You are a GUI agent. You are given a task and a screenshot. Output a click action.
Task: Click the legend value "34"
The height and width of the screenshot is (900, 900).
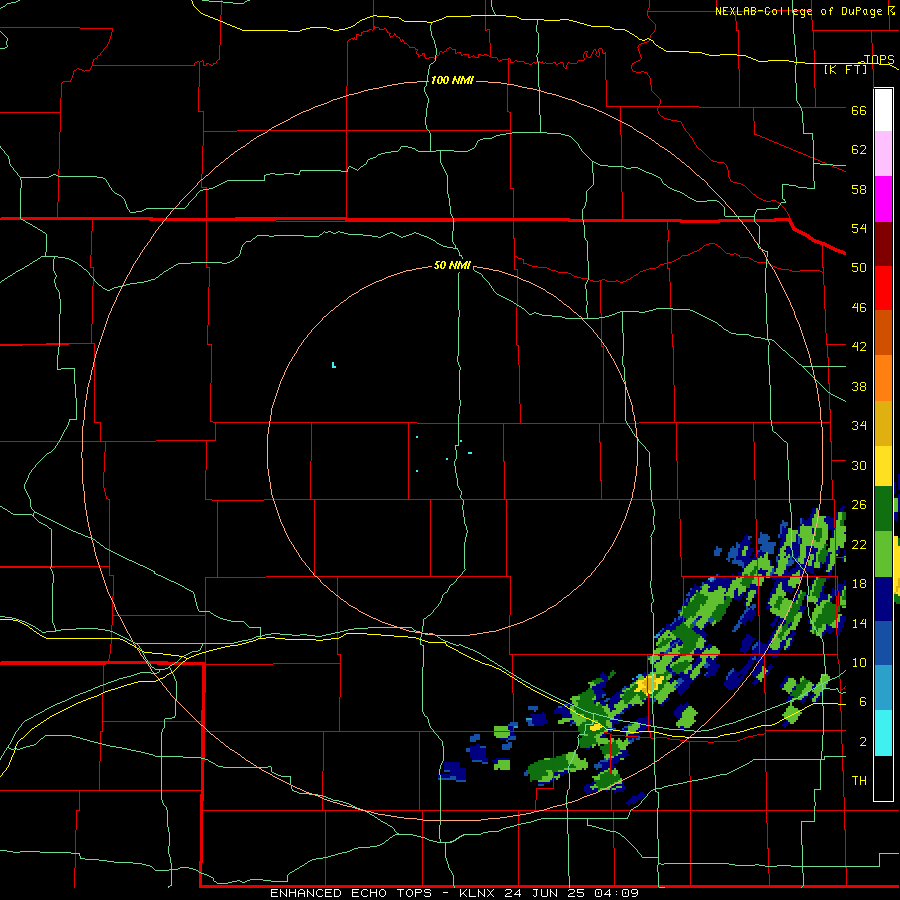pyautogui.click(x=859, y=426)
